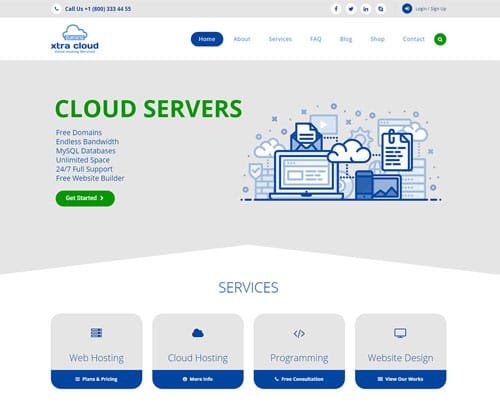The image size is (500, 415).
Task: Open the Shop menu item
Action: click(377, 39)
